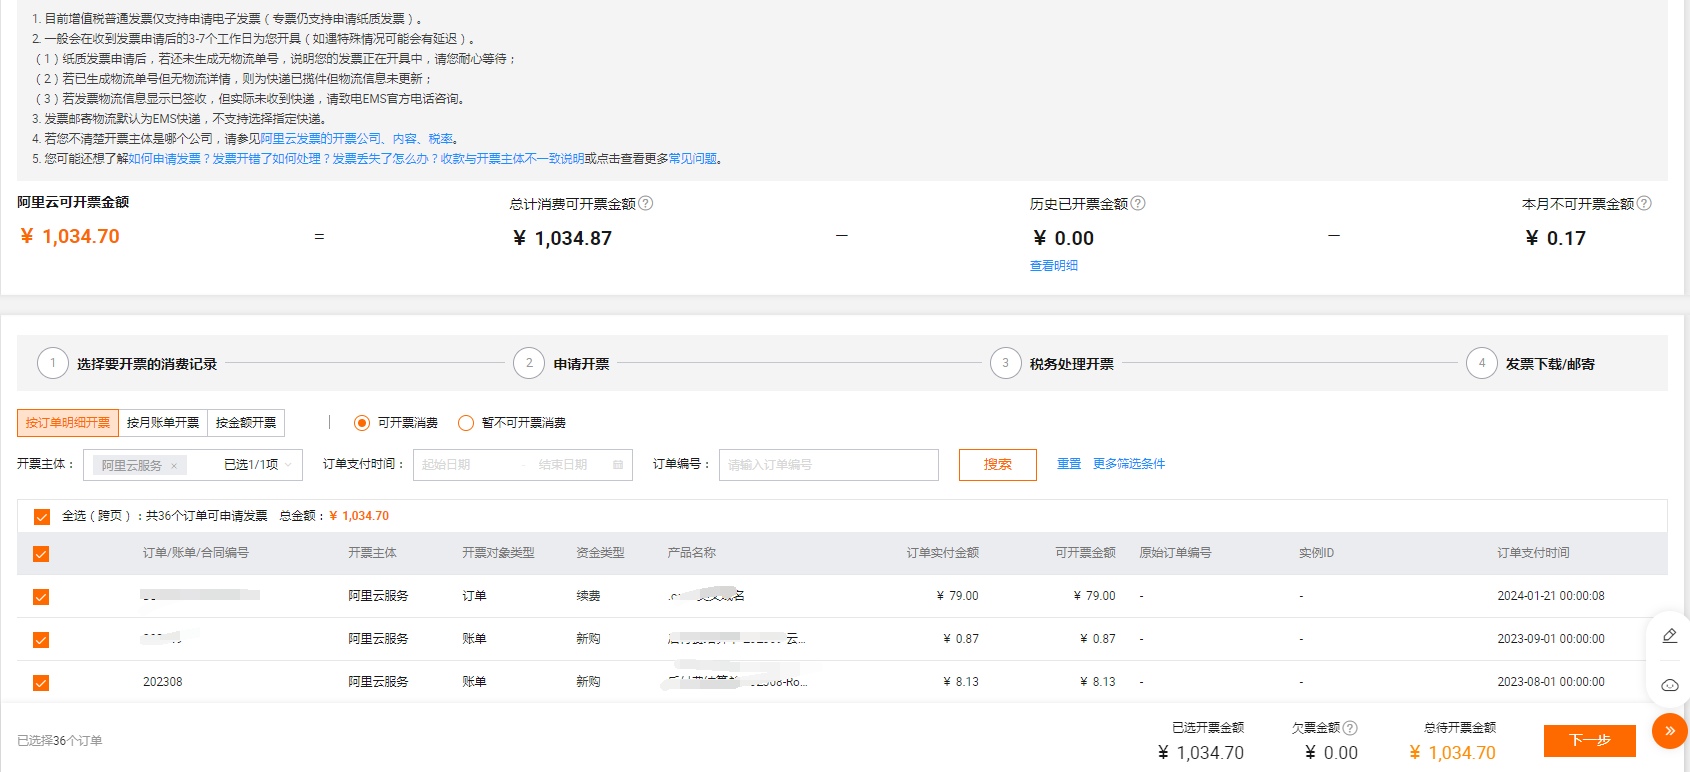The width and height of the screenshot is (1690, 772).
Task: Open the 发票丢失了怎么办? link
Action: (x=386, y=159)
